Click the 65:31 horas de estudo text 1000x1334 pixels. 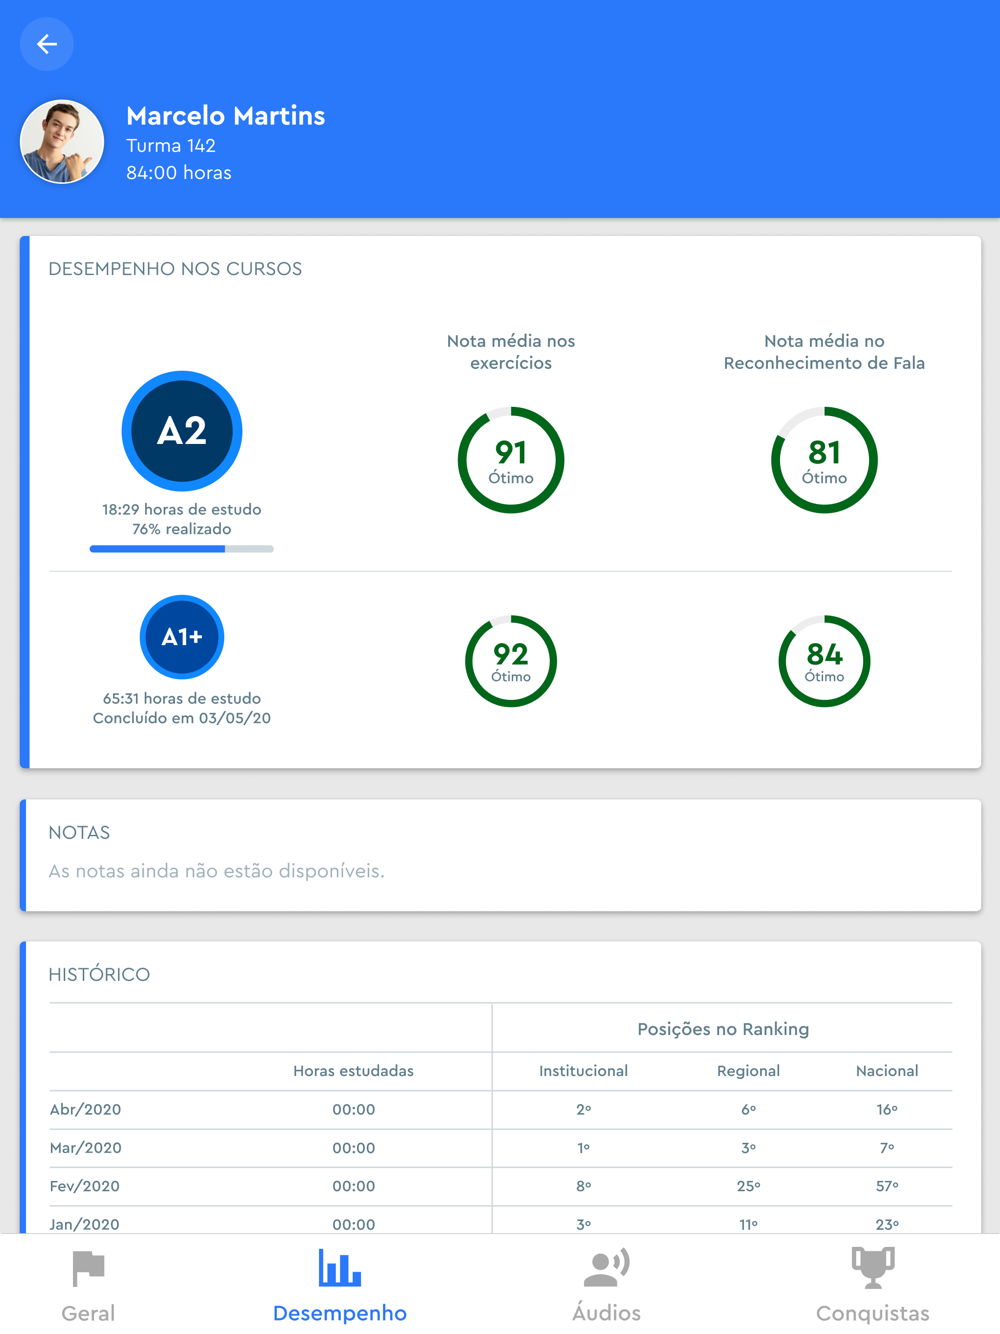(182, 698)
